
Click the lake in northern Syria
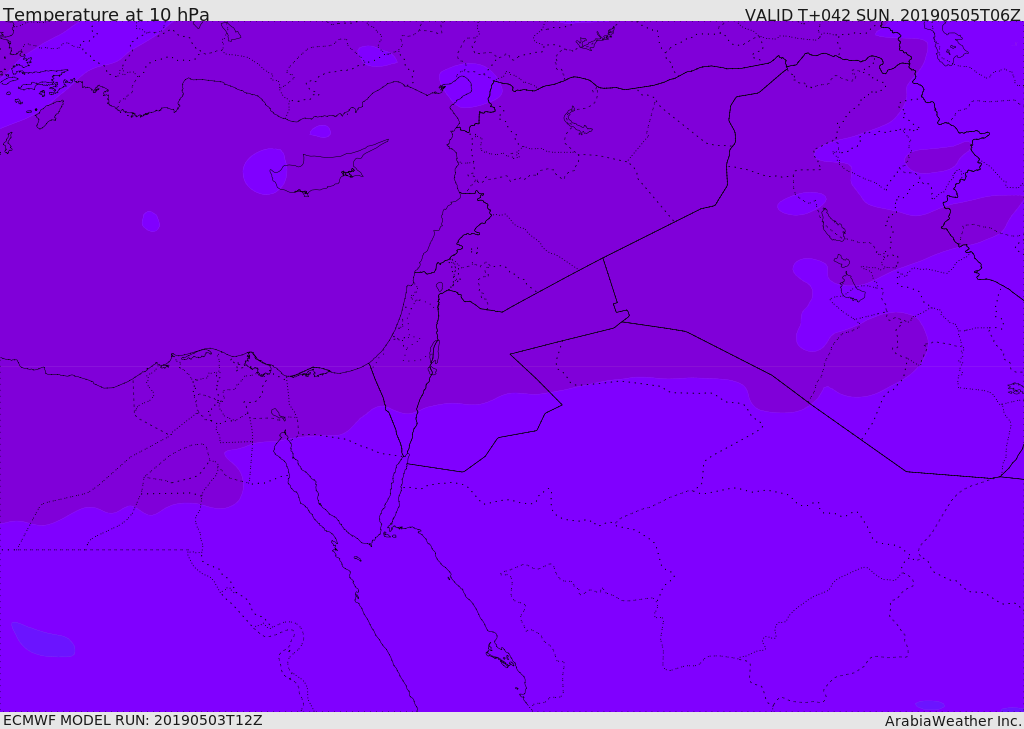point(576,122)
